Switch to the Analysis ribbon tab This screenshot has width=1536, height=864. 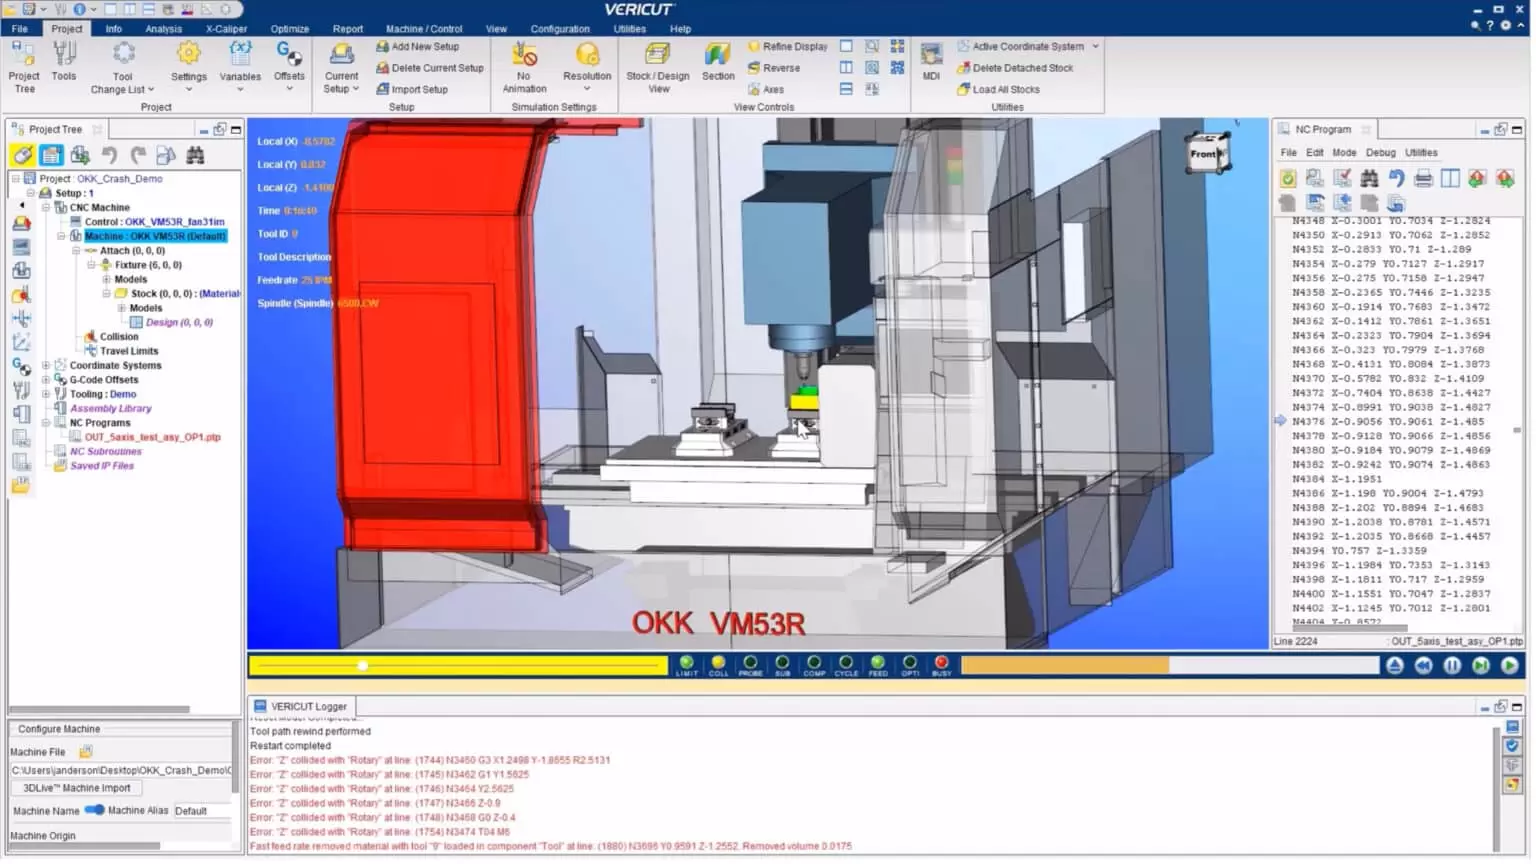(163, 29)
